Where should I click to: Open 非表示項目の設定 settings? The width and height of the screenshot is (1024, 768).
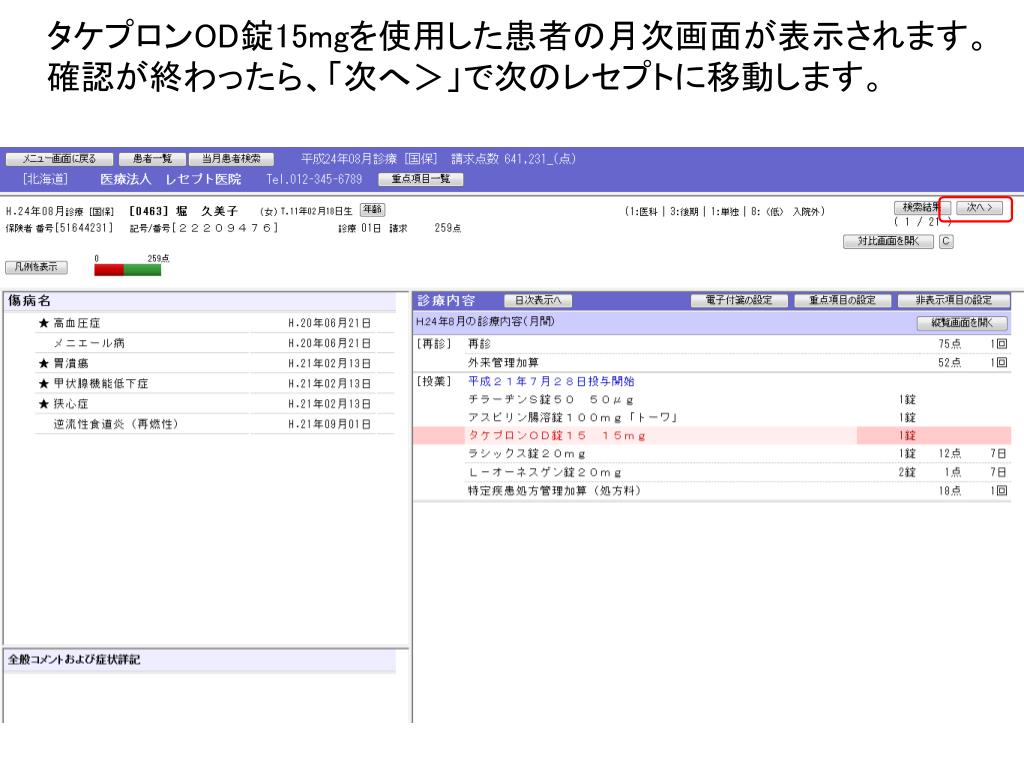[953, 300]
